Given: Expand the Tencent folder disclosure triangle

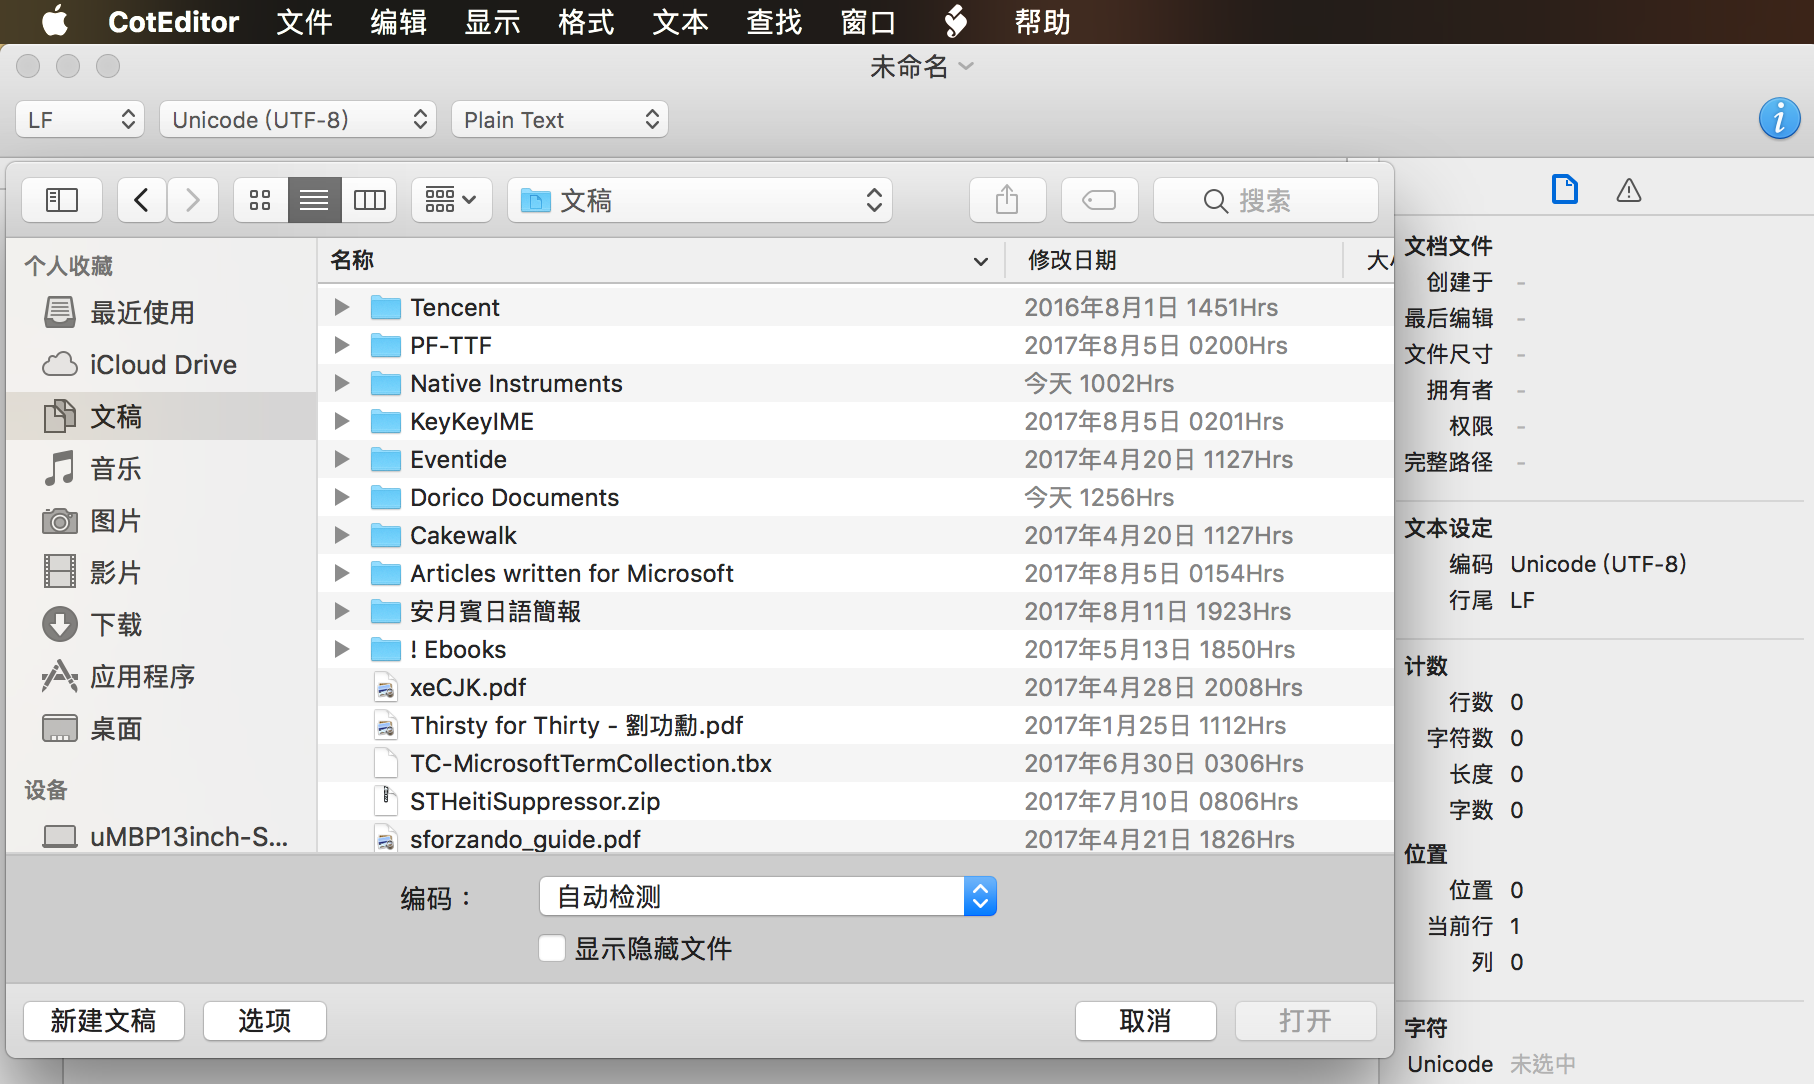Looking at the screenshot, I should 341,307.
